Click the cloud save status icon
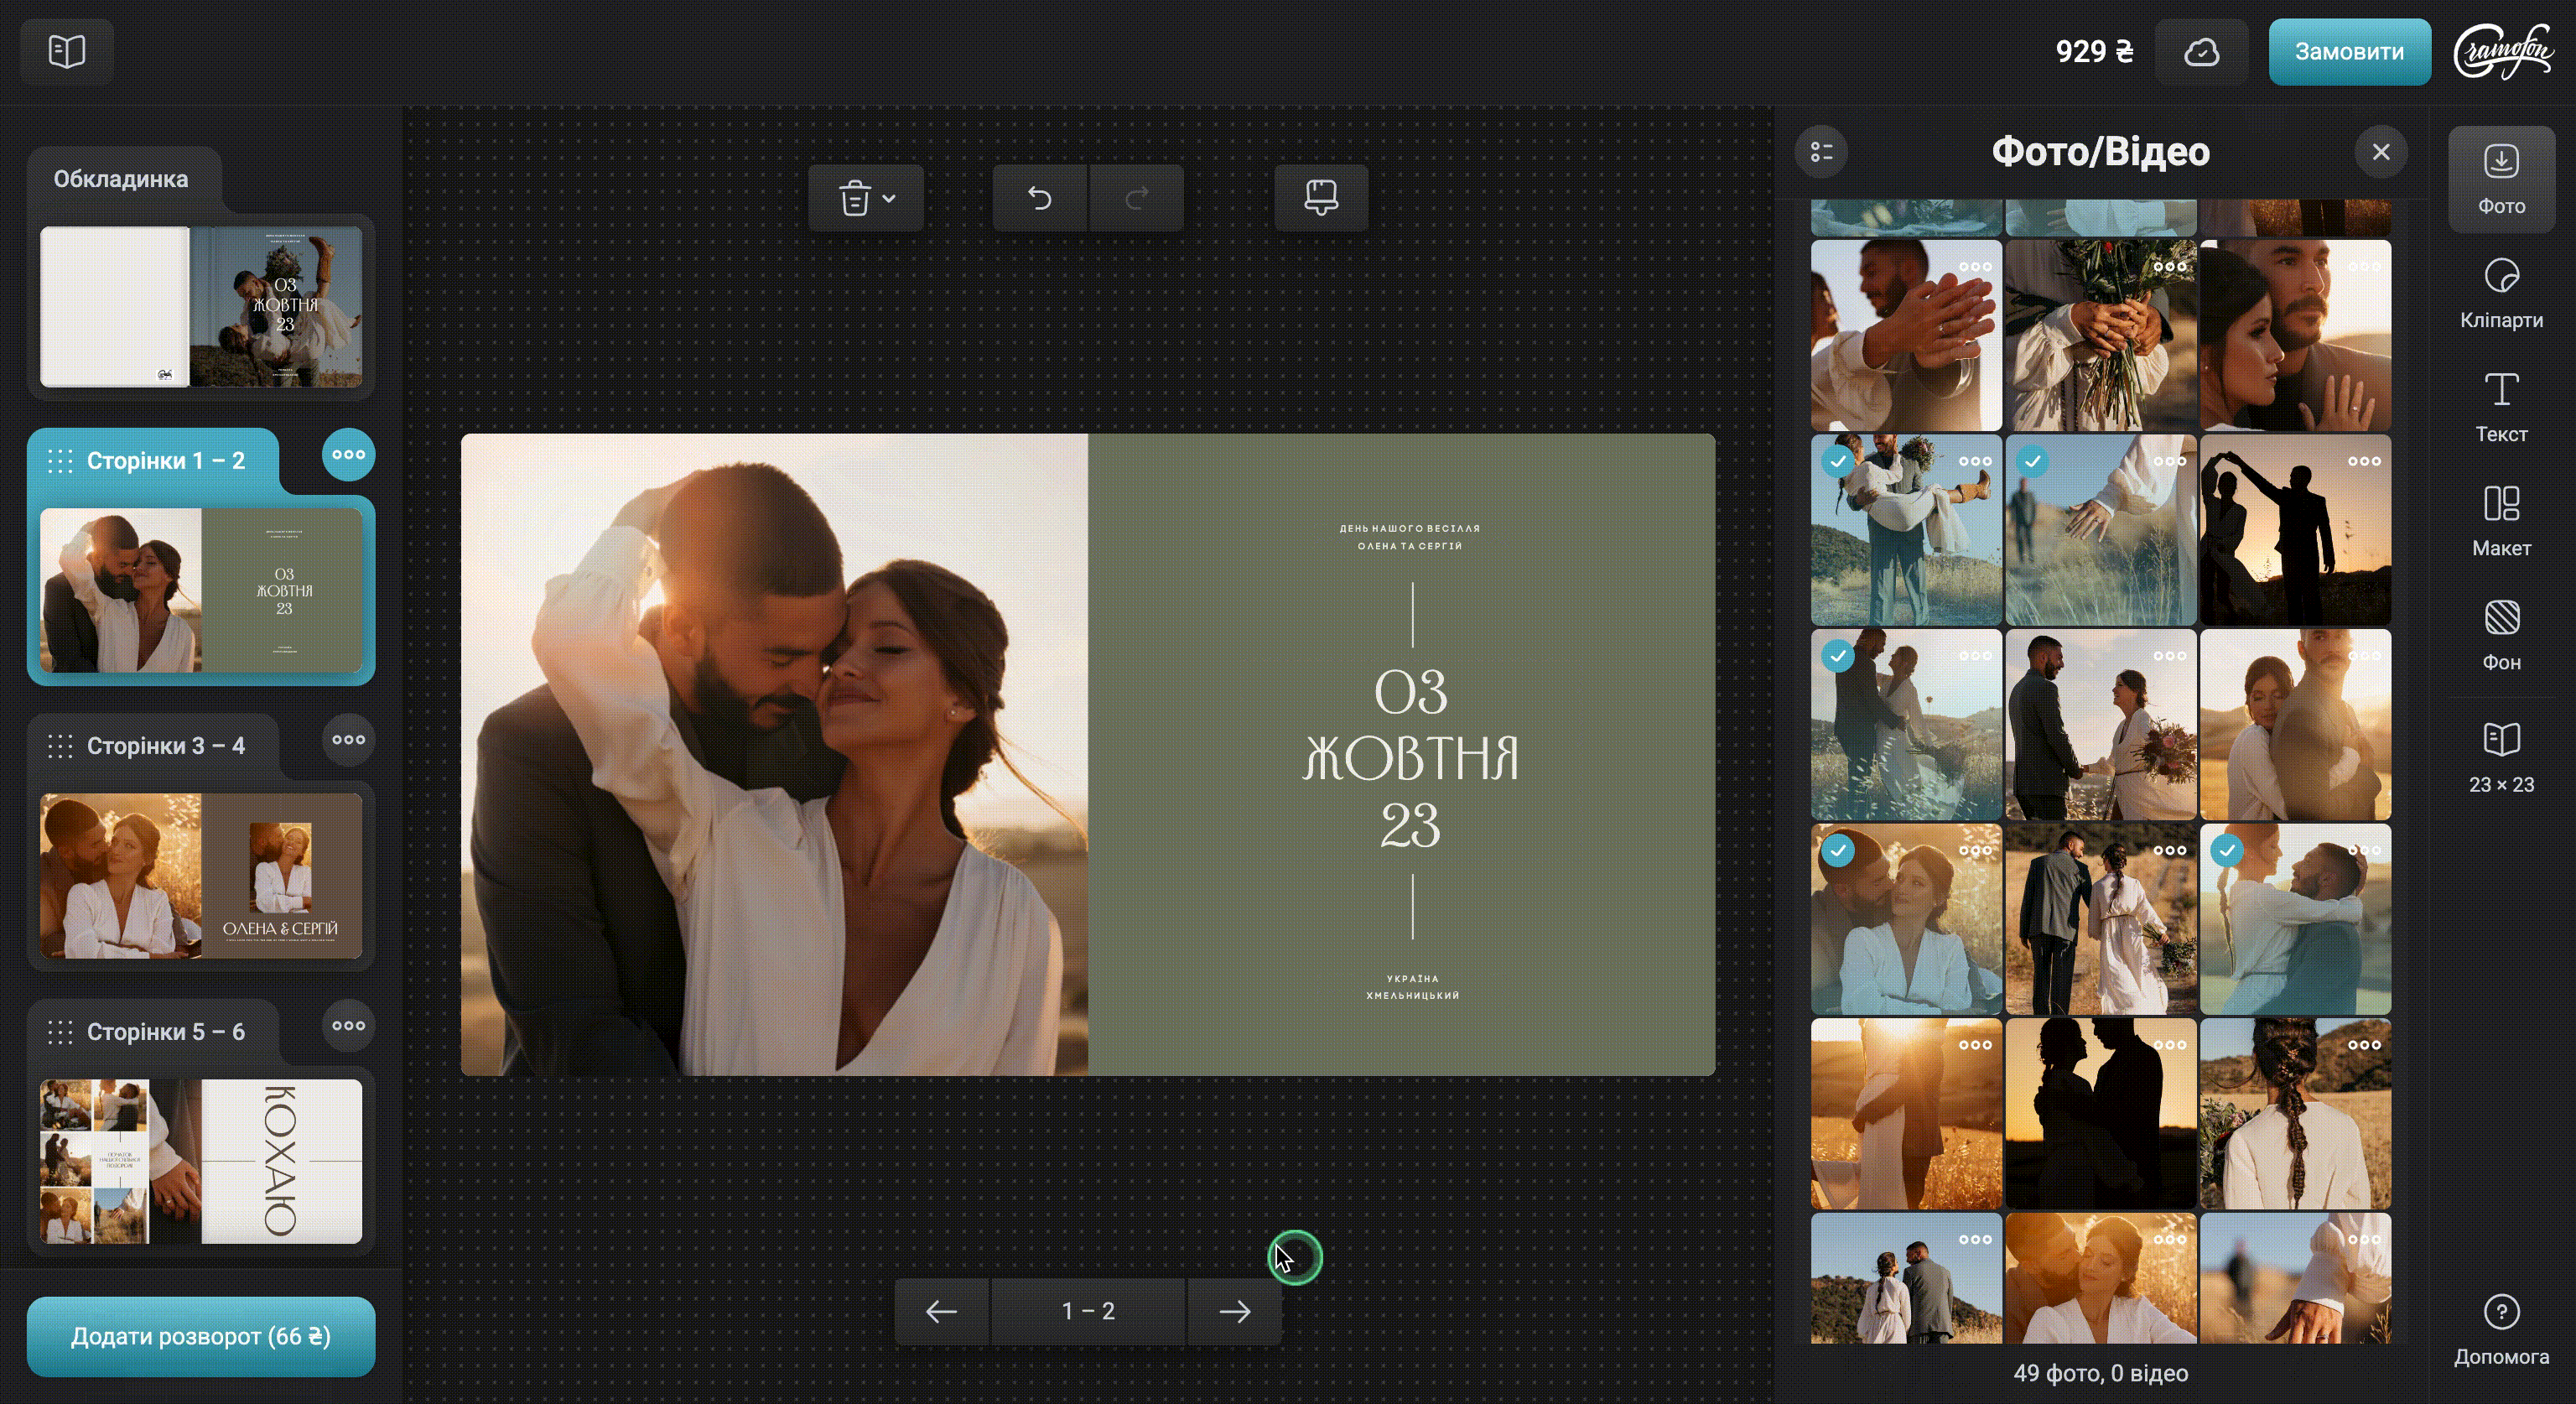Viewport: 2576px width, 1404px height. pyautogui.click(x=2201, y=52)
